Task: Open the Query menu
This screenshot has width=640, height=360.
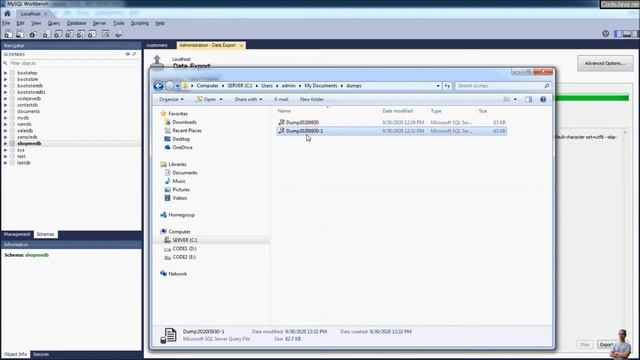Action: (x=53, y=23)
